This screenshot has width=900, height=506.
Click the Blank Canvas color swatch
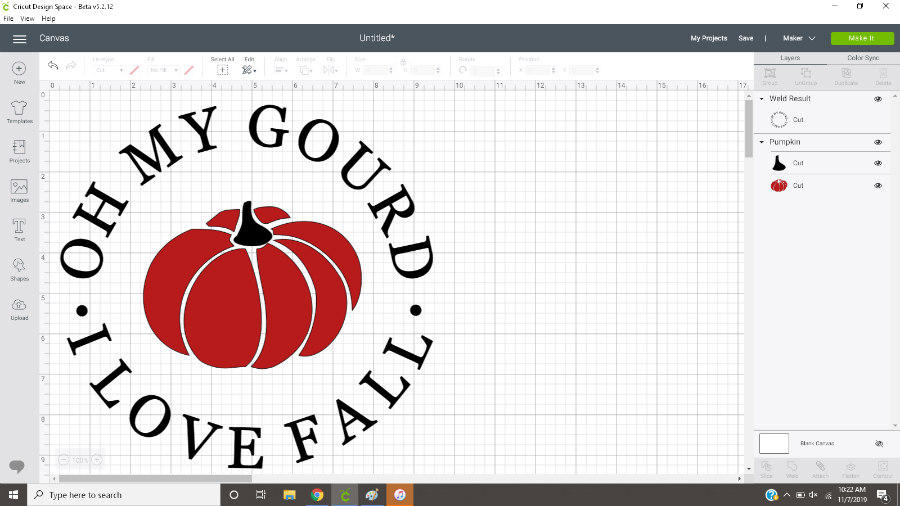(774, 443)
